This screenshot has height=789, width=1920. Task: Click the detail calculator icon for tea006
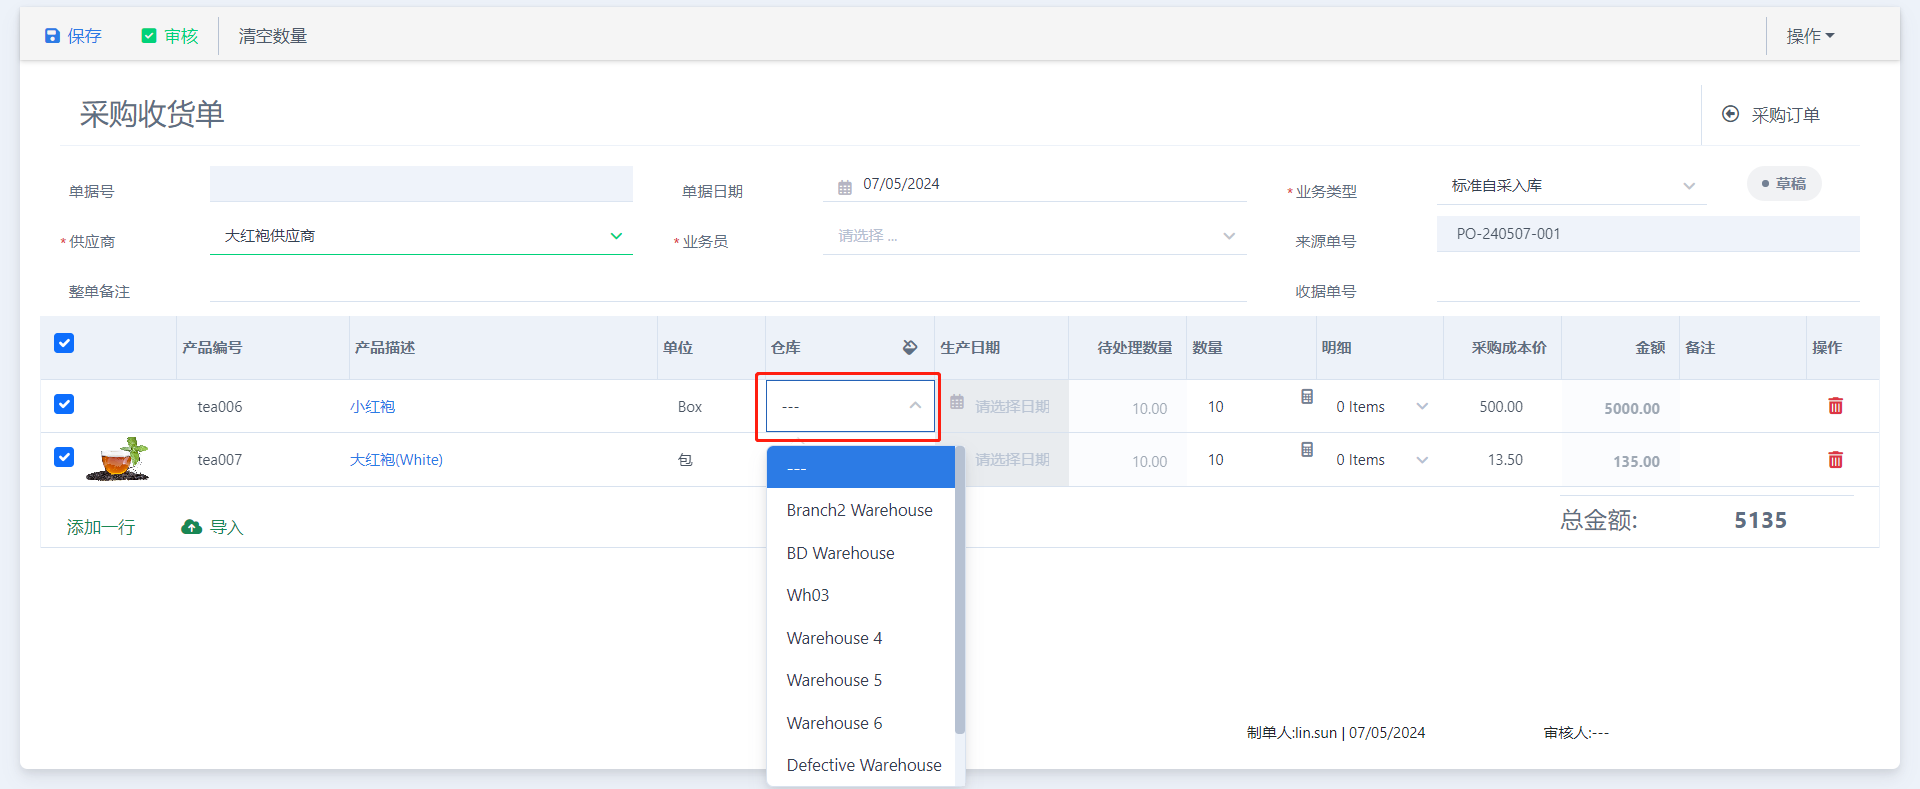(1307, 397)
